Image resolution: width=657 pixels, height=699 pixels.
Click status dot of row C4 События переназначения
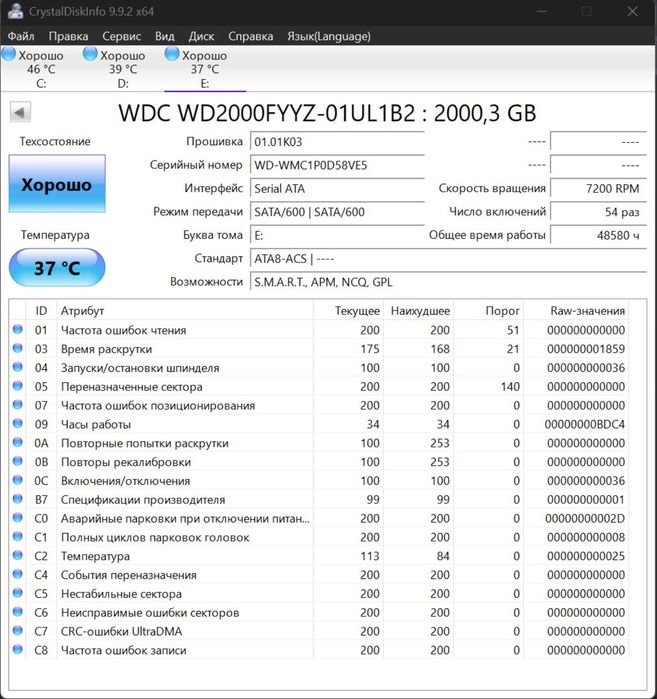point(17,574)
